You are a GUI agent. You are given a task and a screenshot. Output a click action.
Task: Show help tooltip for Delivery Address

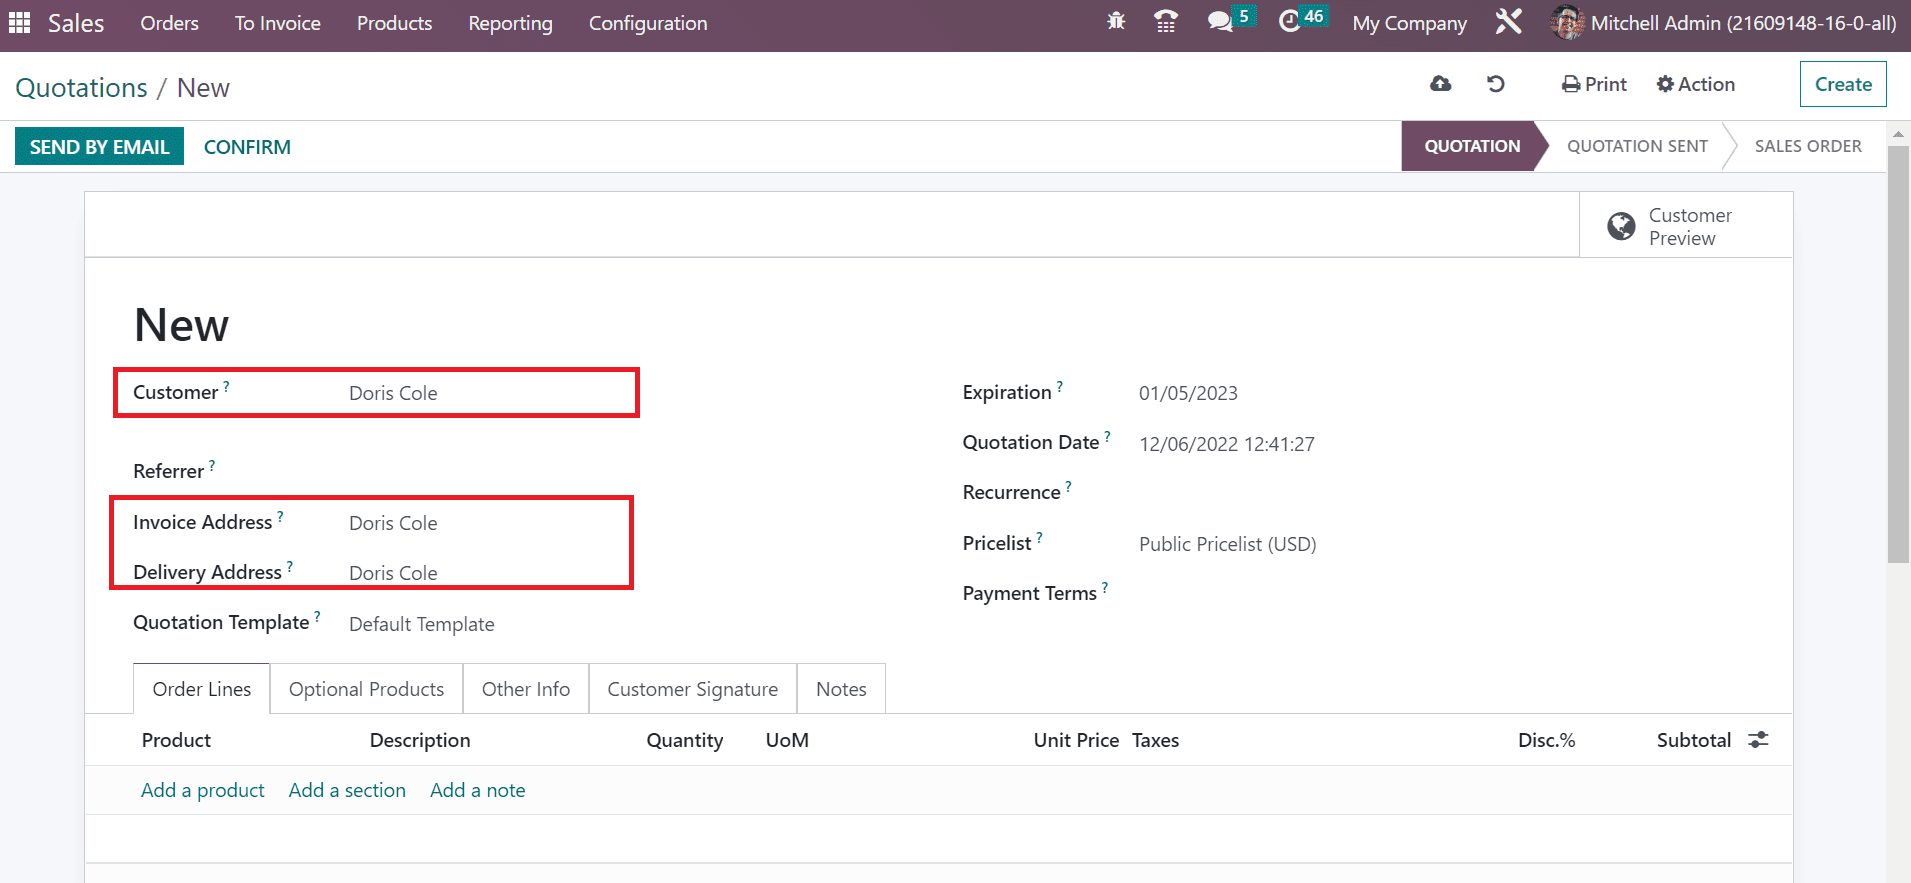[x=290, y=566]
